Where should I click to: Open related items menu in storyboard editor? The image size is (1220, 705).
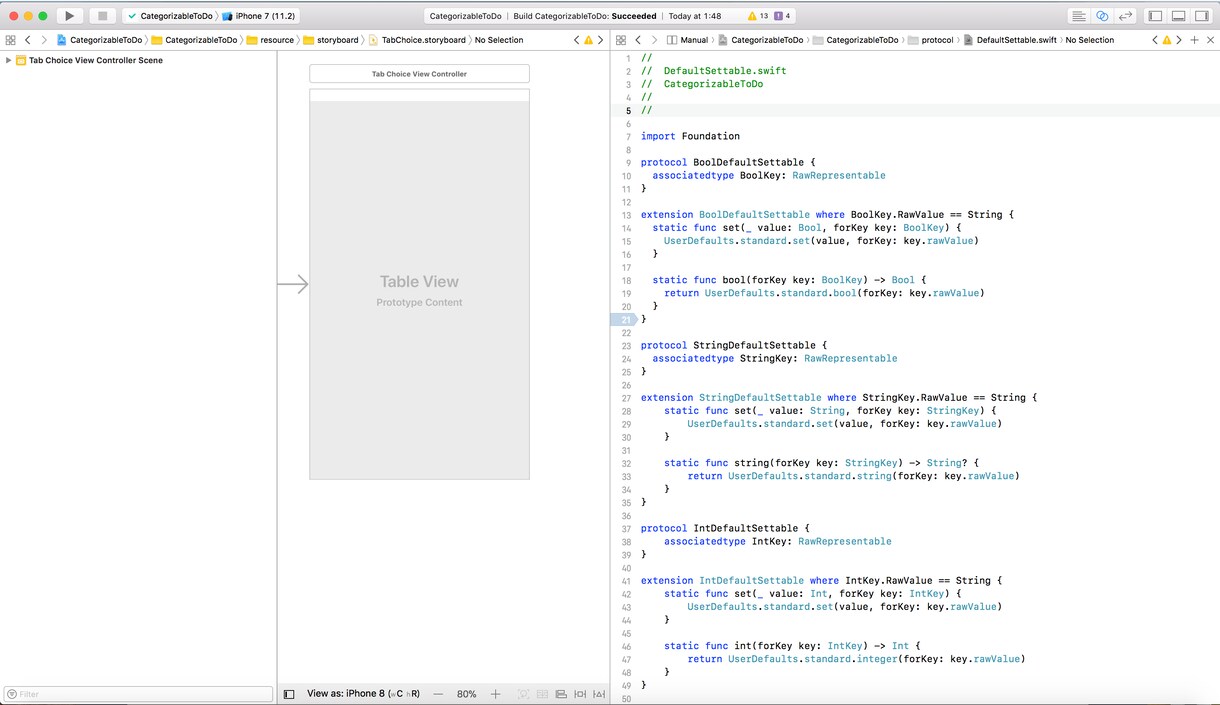pyautogui.click(x=10, y=40)
